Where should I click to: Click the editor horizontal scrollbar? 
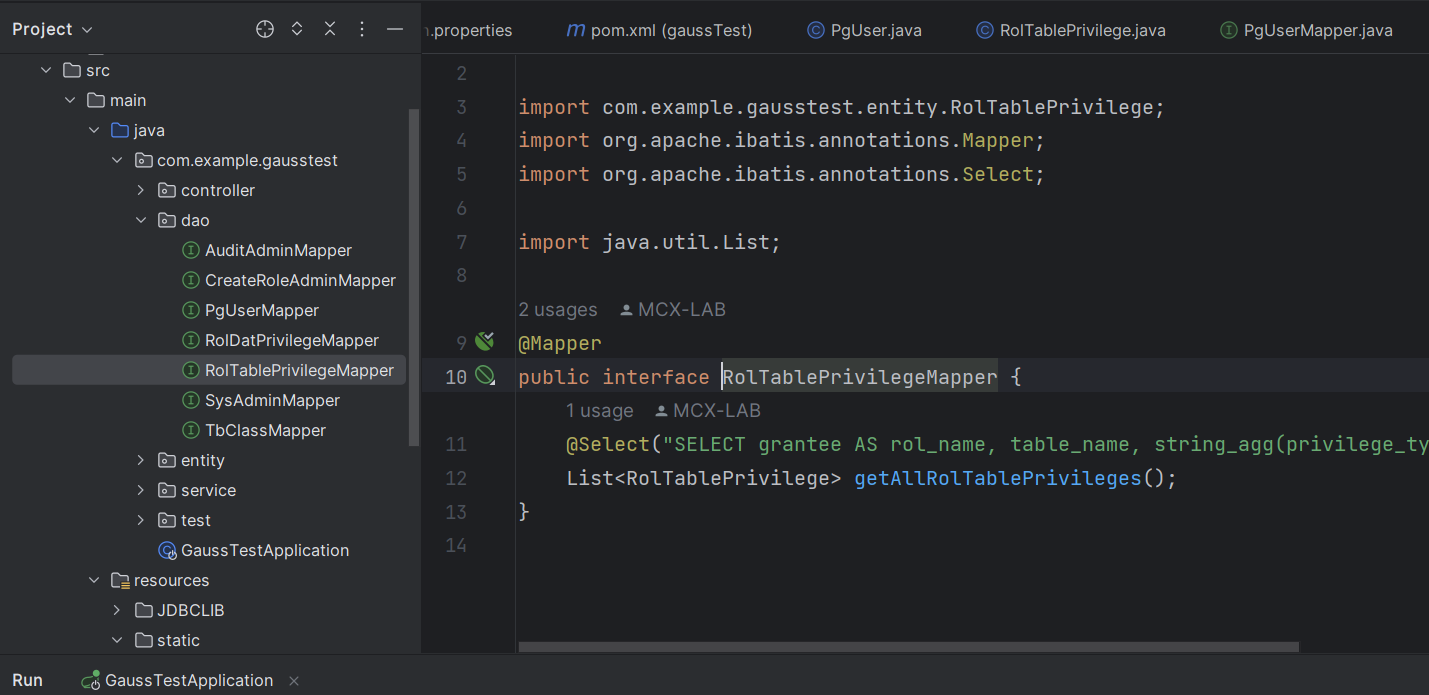908,647
